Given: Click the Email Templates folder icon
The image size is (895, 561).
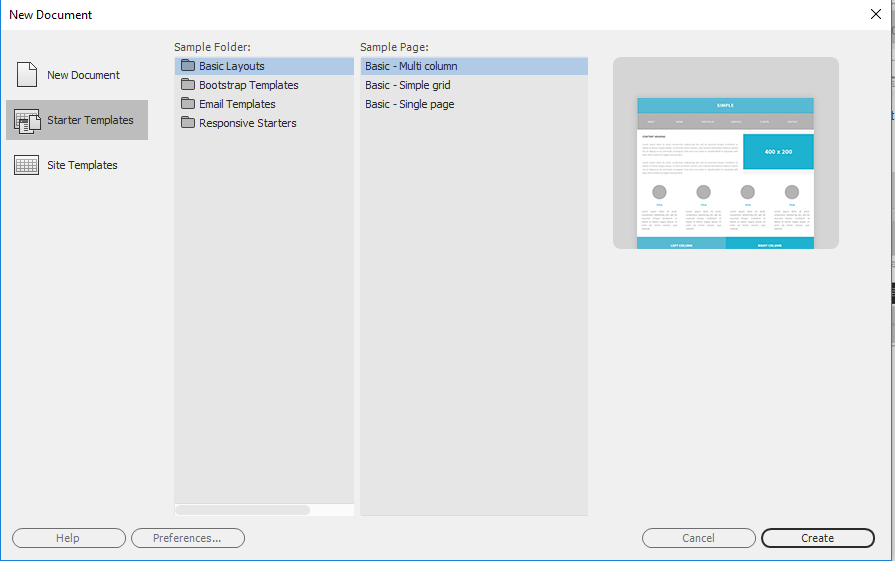Looking at the screenshot, I should pyautogui.click(x=187, y=104).
